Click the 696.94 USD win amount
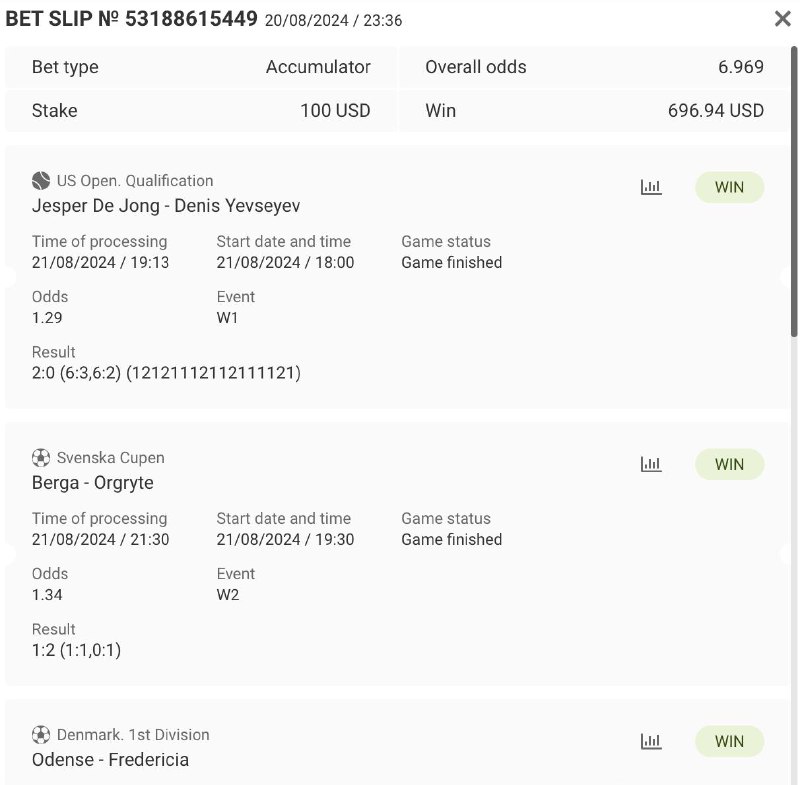Screen dimensions: 800x785 [x=715, y=111]
